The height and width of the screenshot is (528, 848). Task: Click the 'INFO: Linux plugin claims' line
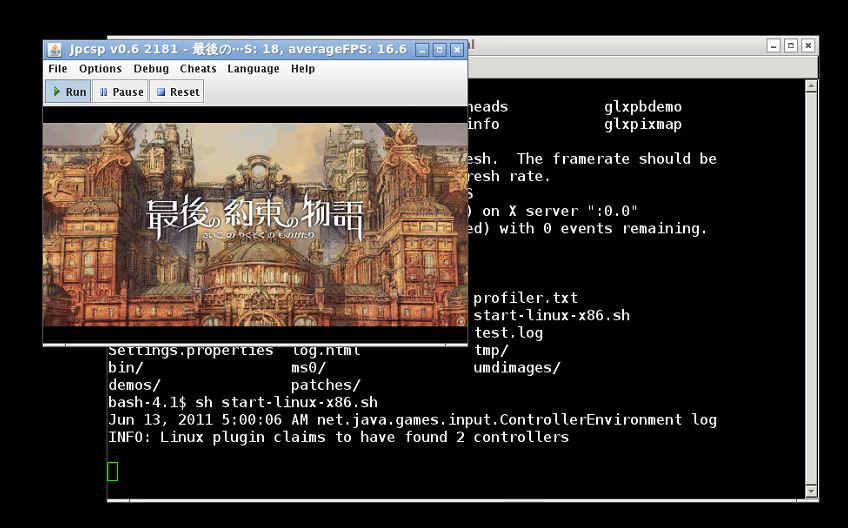point(339,437)
